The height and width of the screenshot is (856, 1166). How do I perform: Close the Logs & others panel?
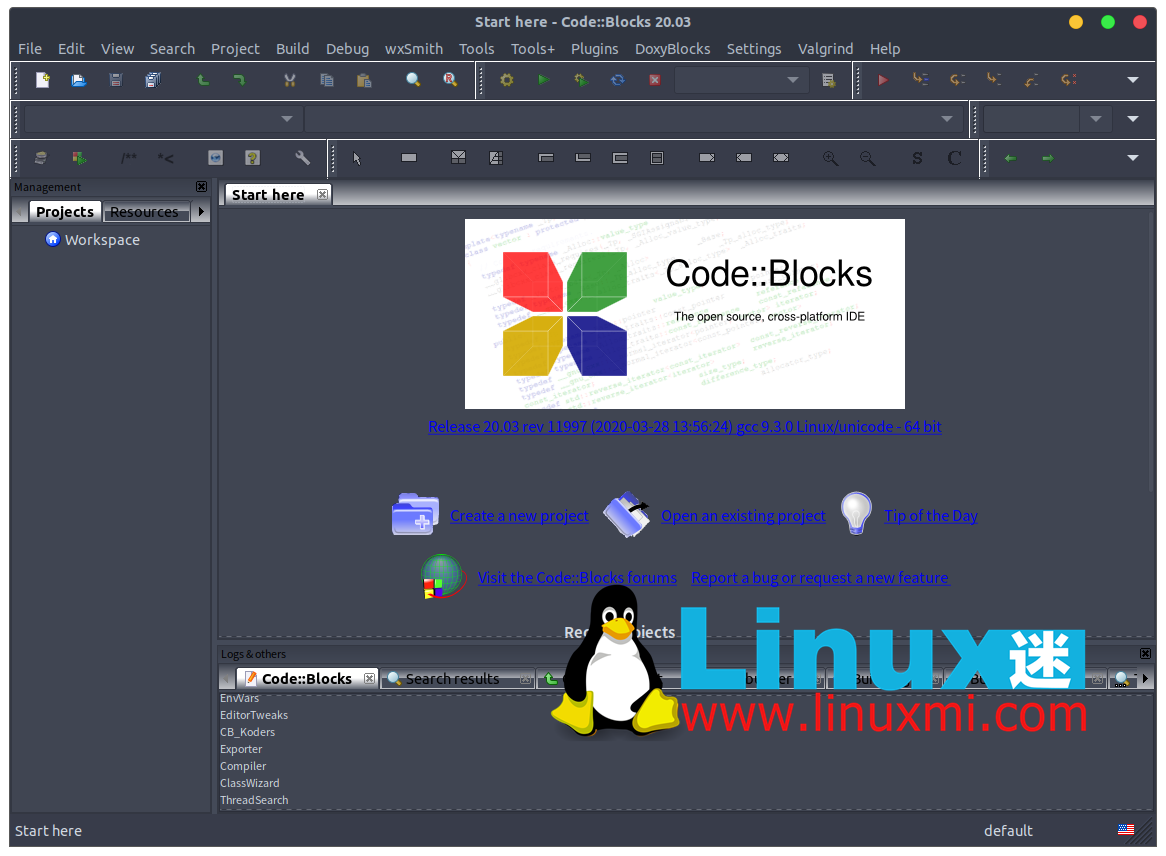[1145, 653]
